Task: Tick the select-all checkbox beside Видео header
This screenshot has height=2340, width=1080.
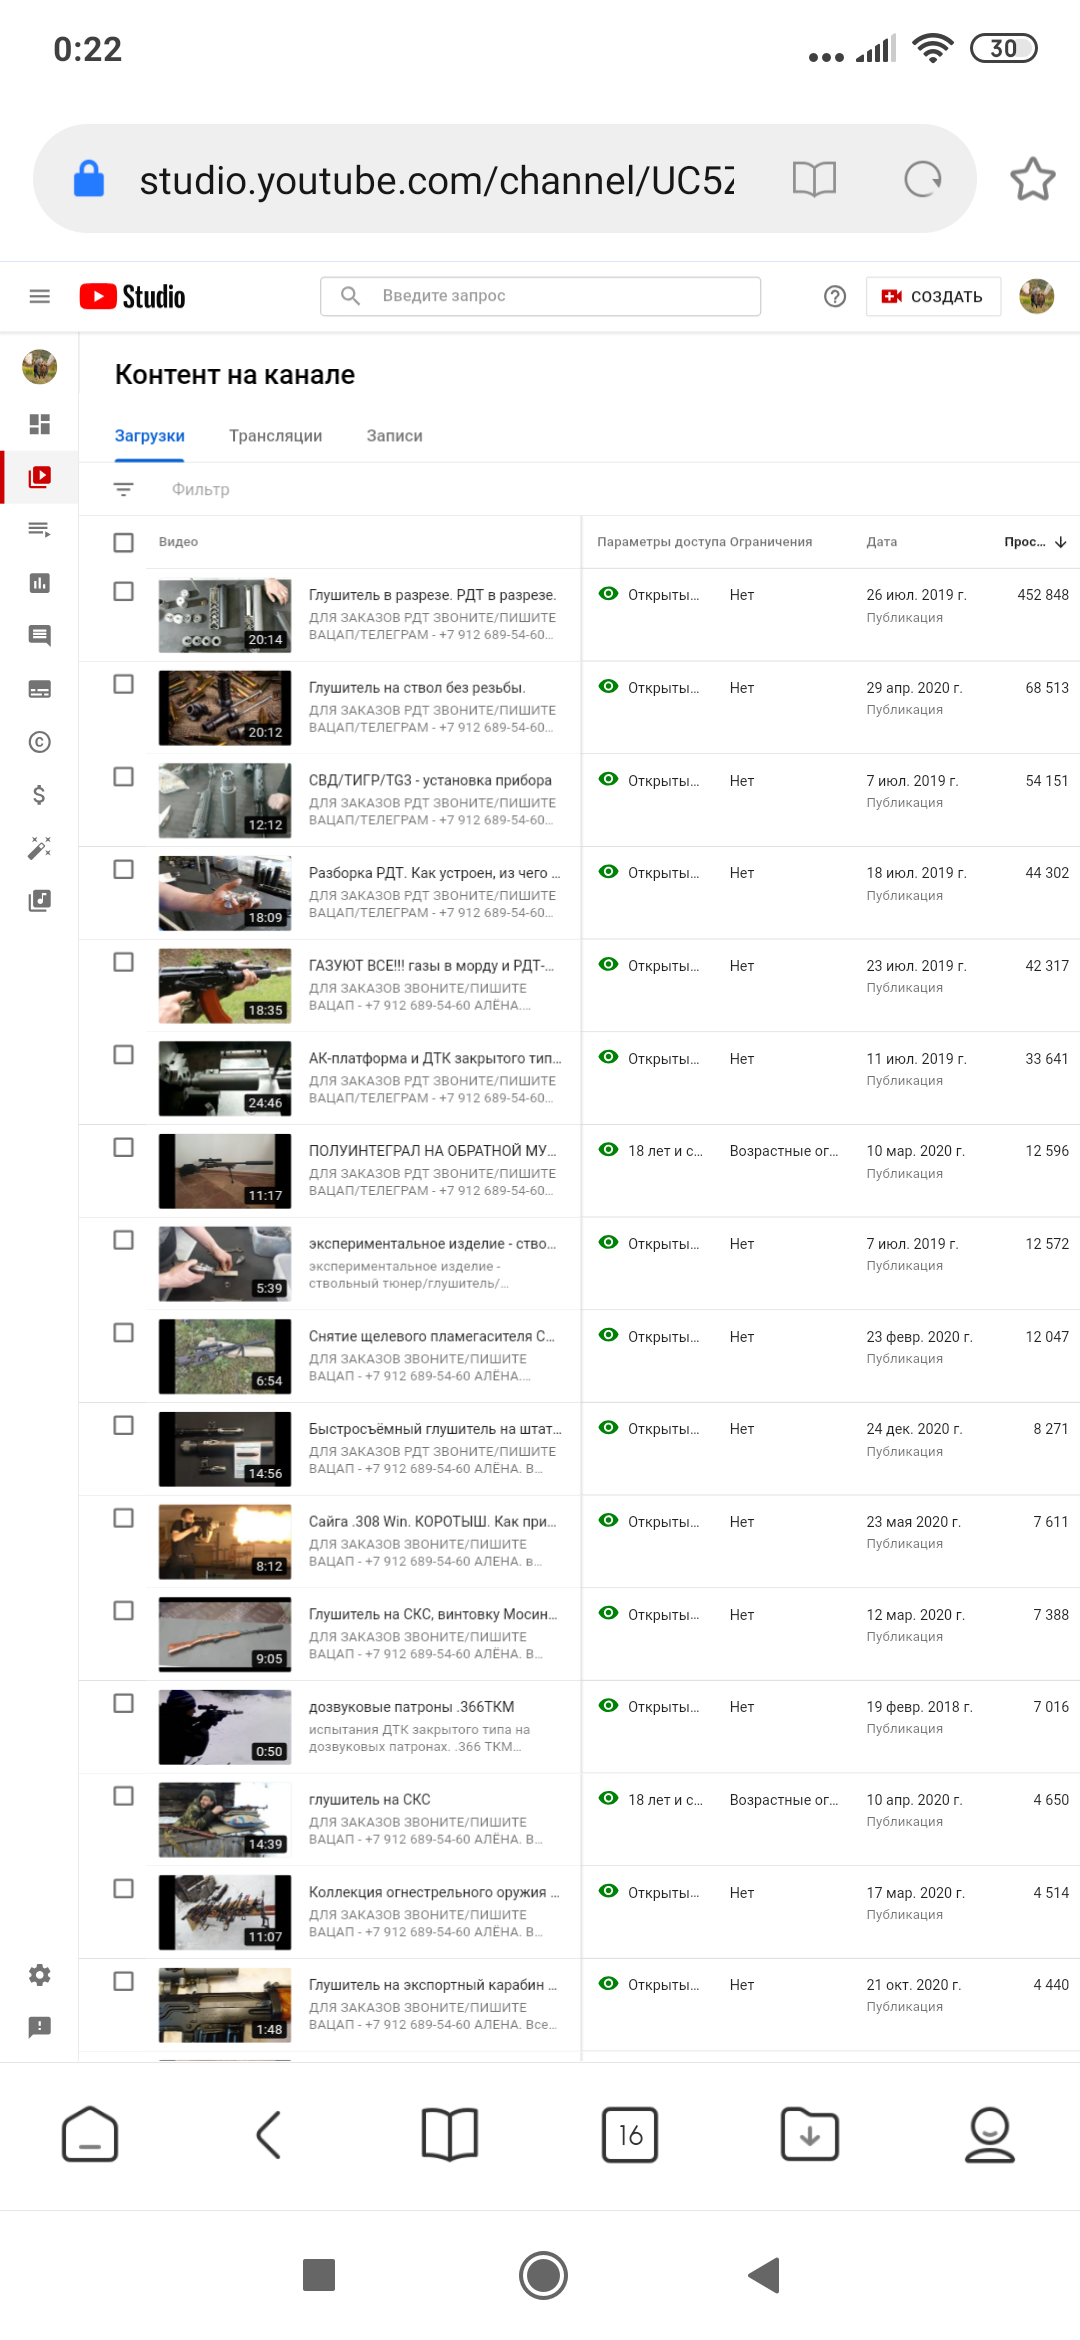Action: 123,542
